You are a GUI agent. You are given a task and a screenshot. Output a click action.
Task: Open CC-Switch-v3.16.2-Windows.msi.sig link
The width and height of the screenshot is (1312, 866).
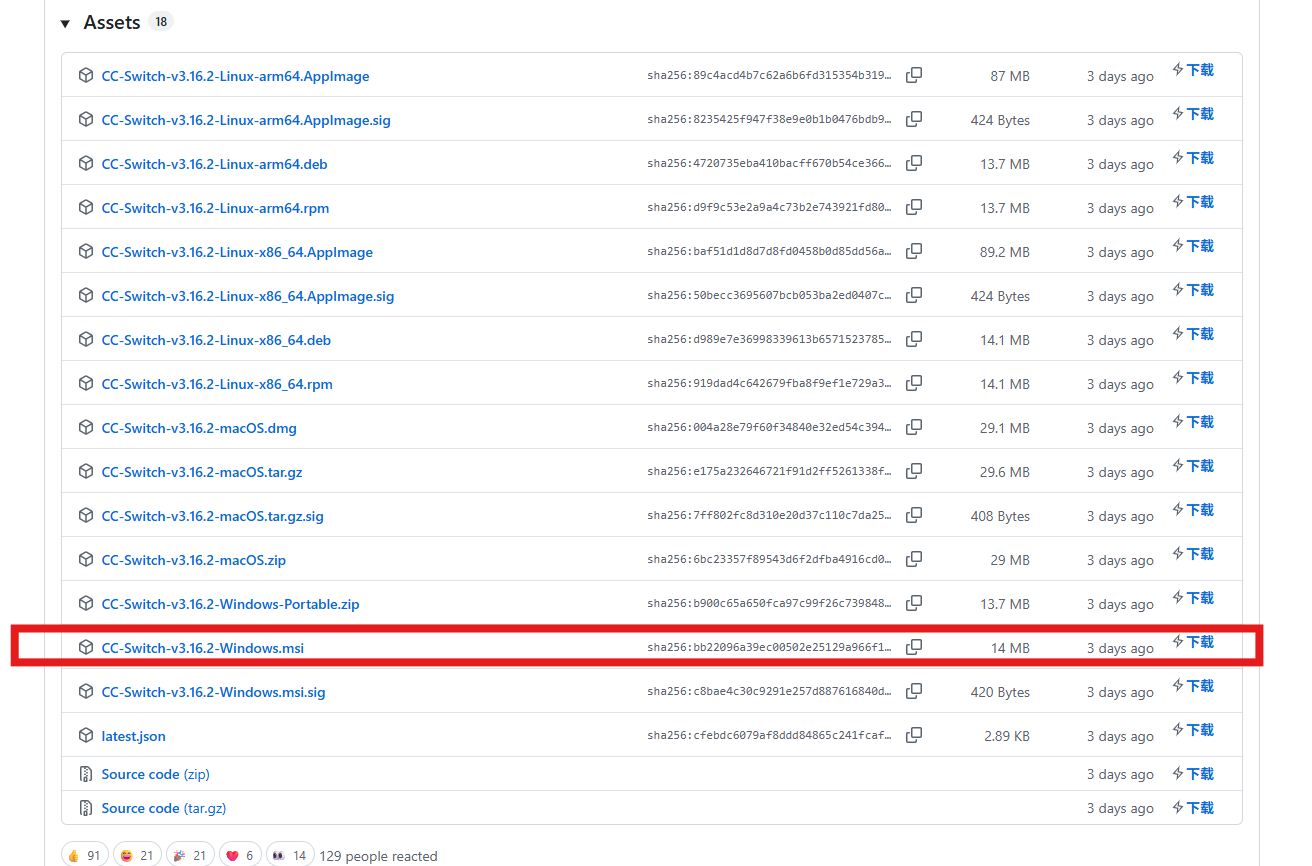tap(213, 692)
